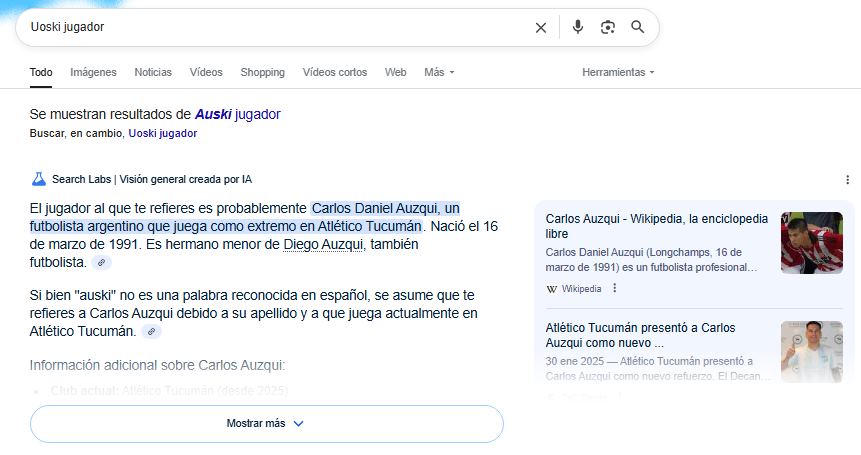Switch to the Vídeos cortos tab
Screen dimensions: 861x455
(334, 72)
